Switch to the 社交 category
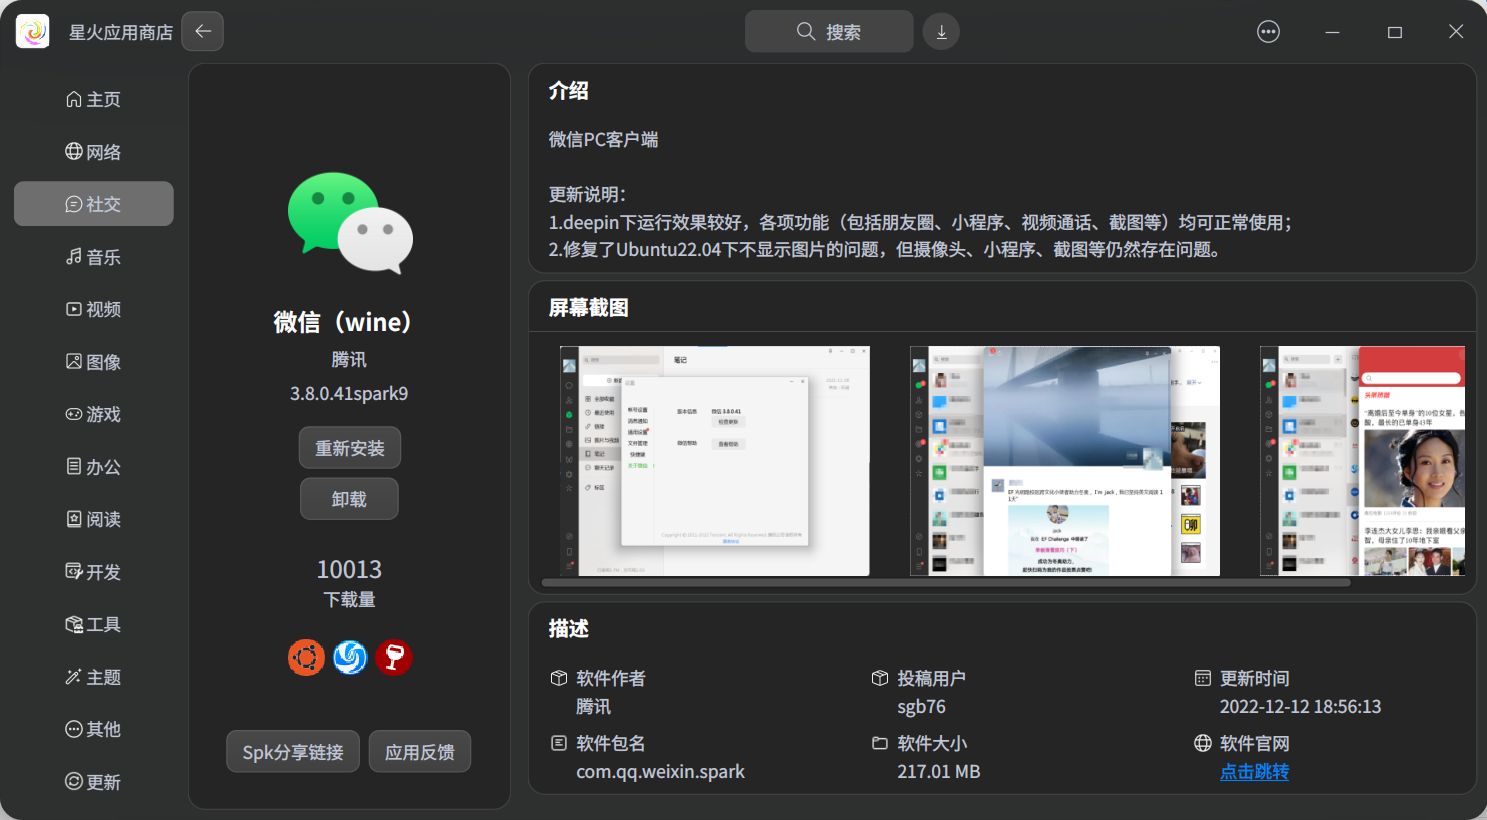Screen dimensions: 1487x820 pos(93,203)
